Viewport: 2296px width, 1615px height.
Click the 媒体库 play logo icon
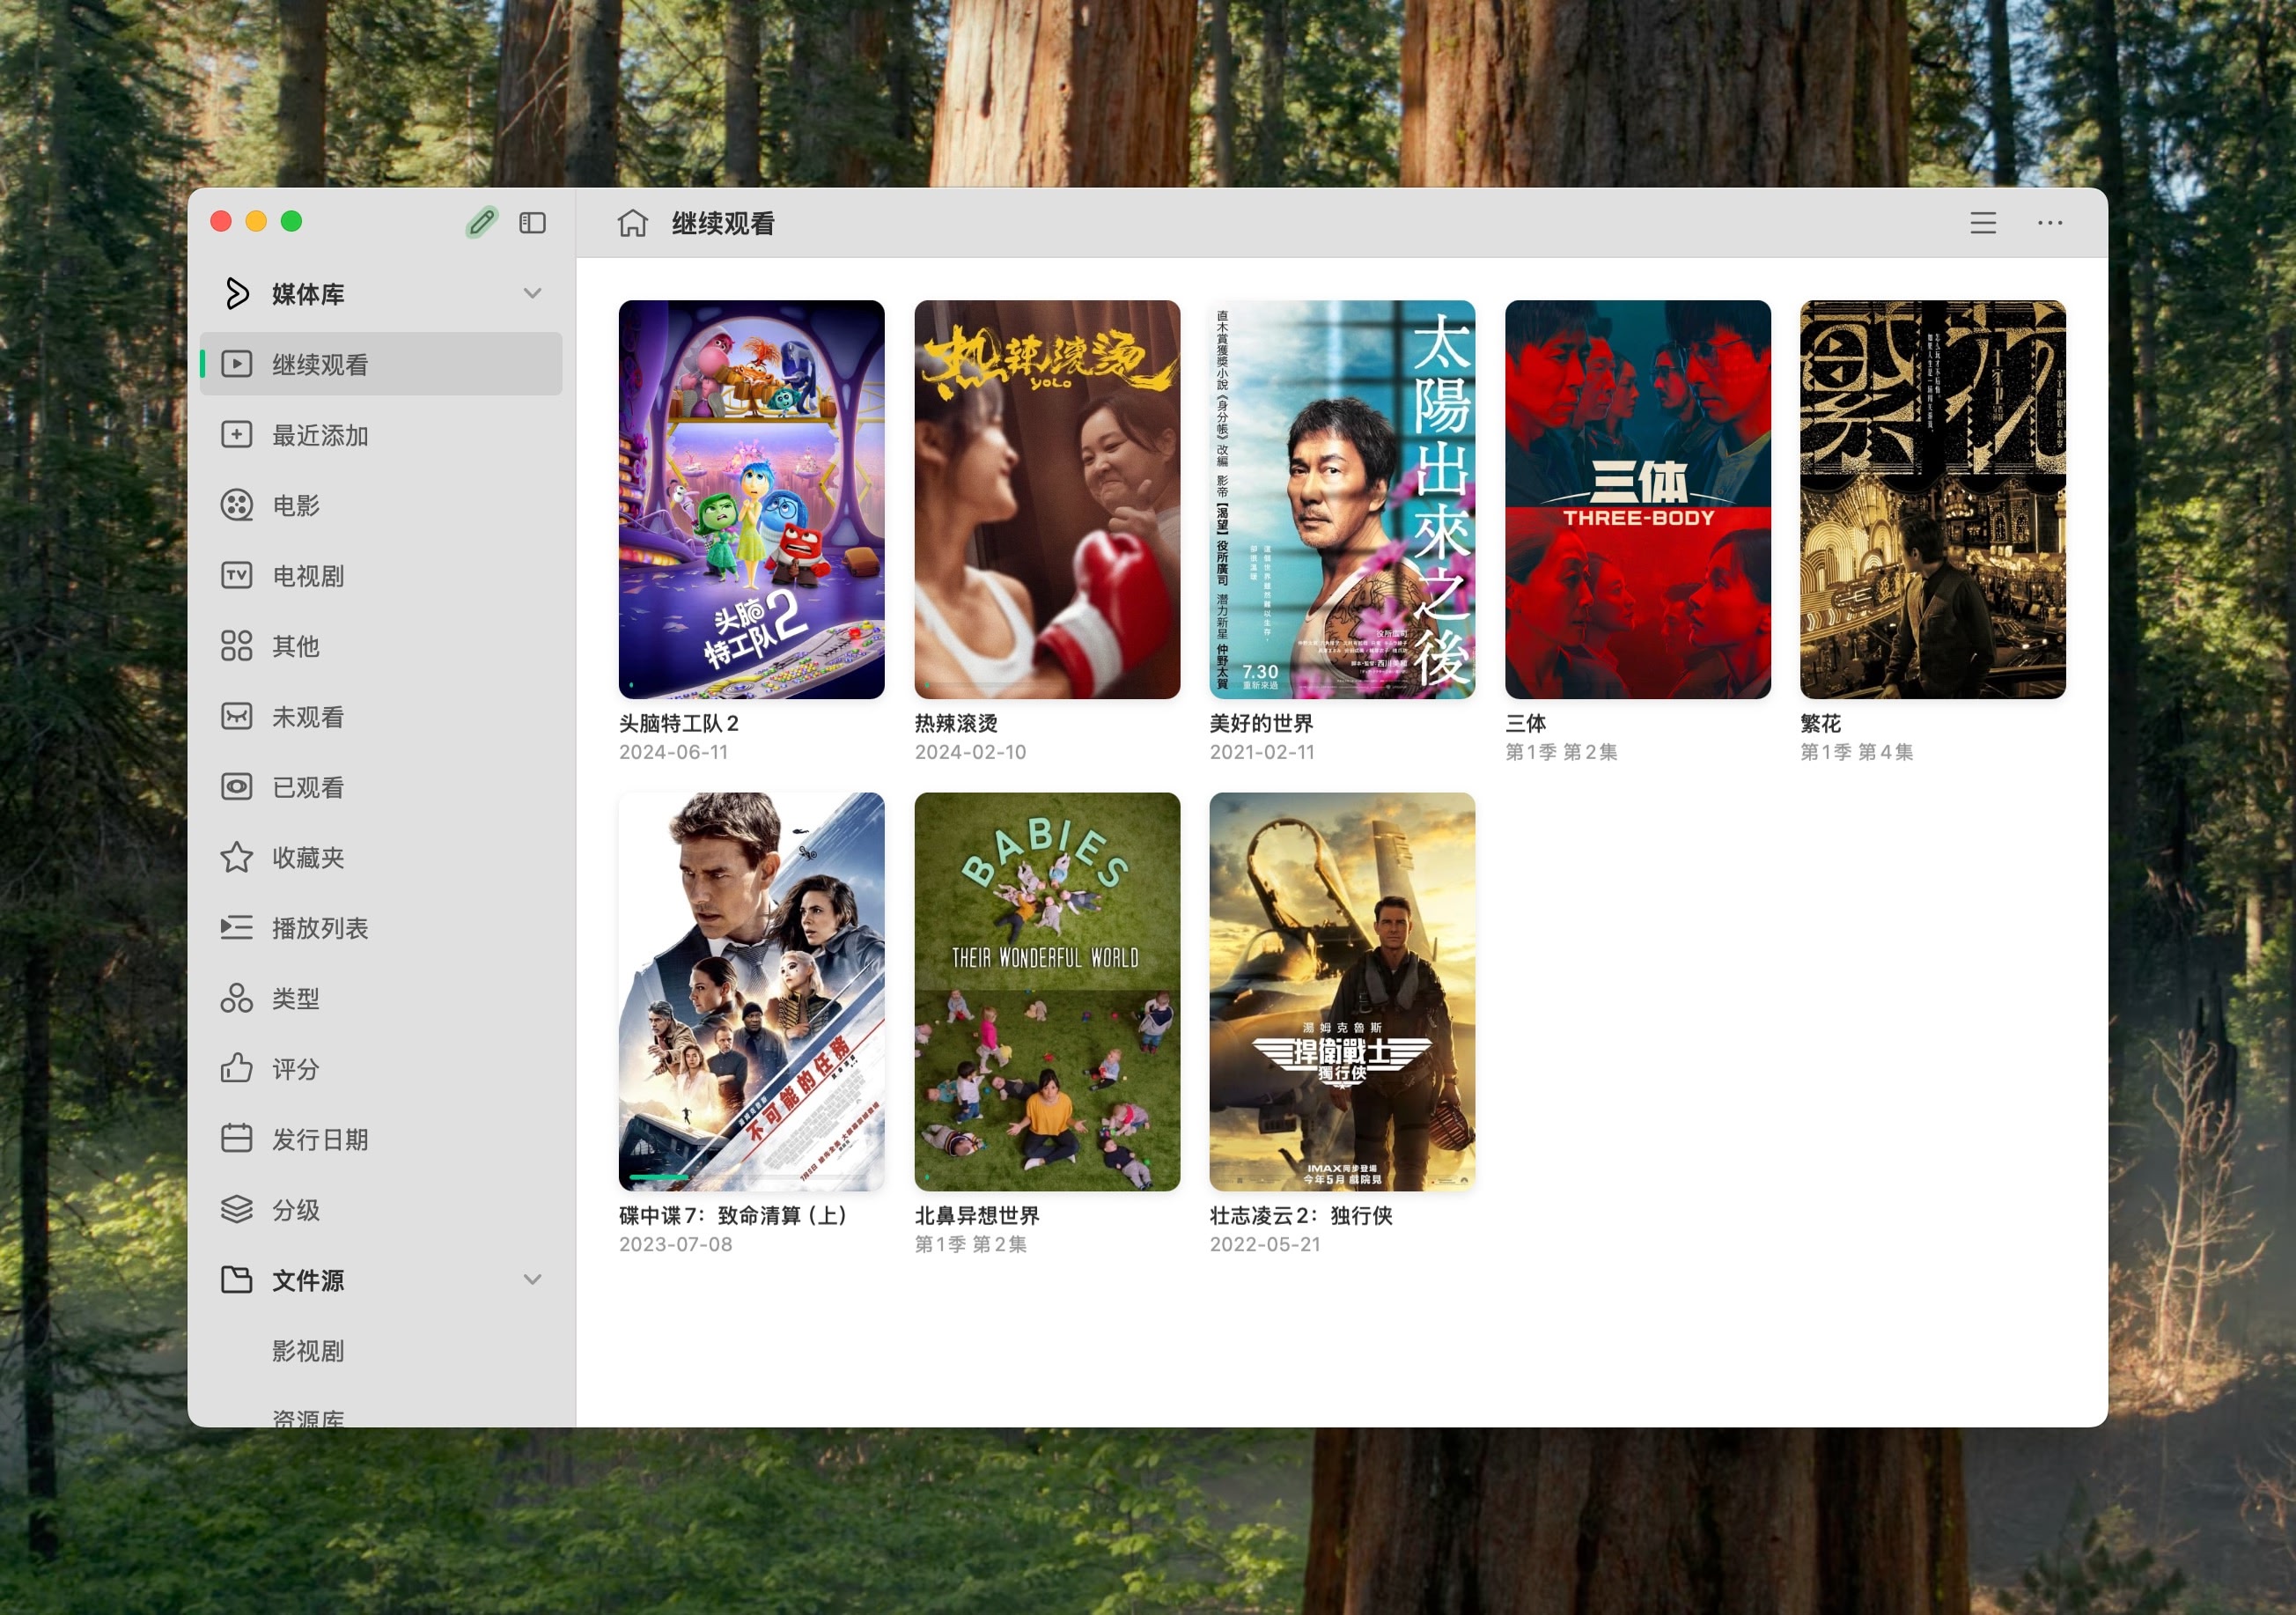236,293
